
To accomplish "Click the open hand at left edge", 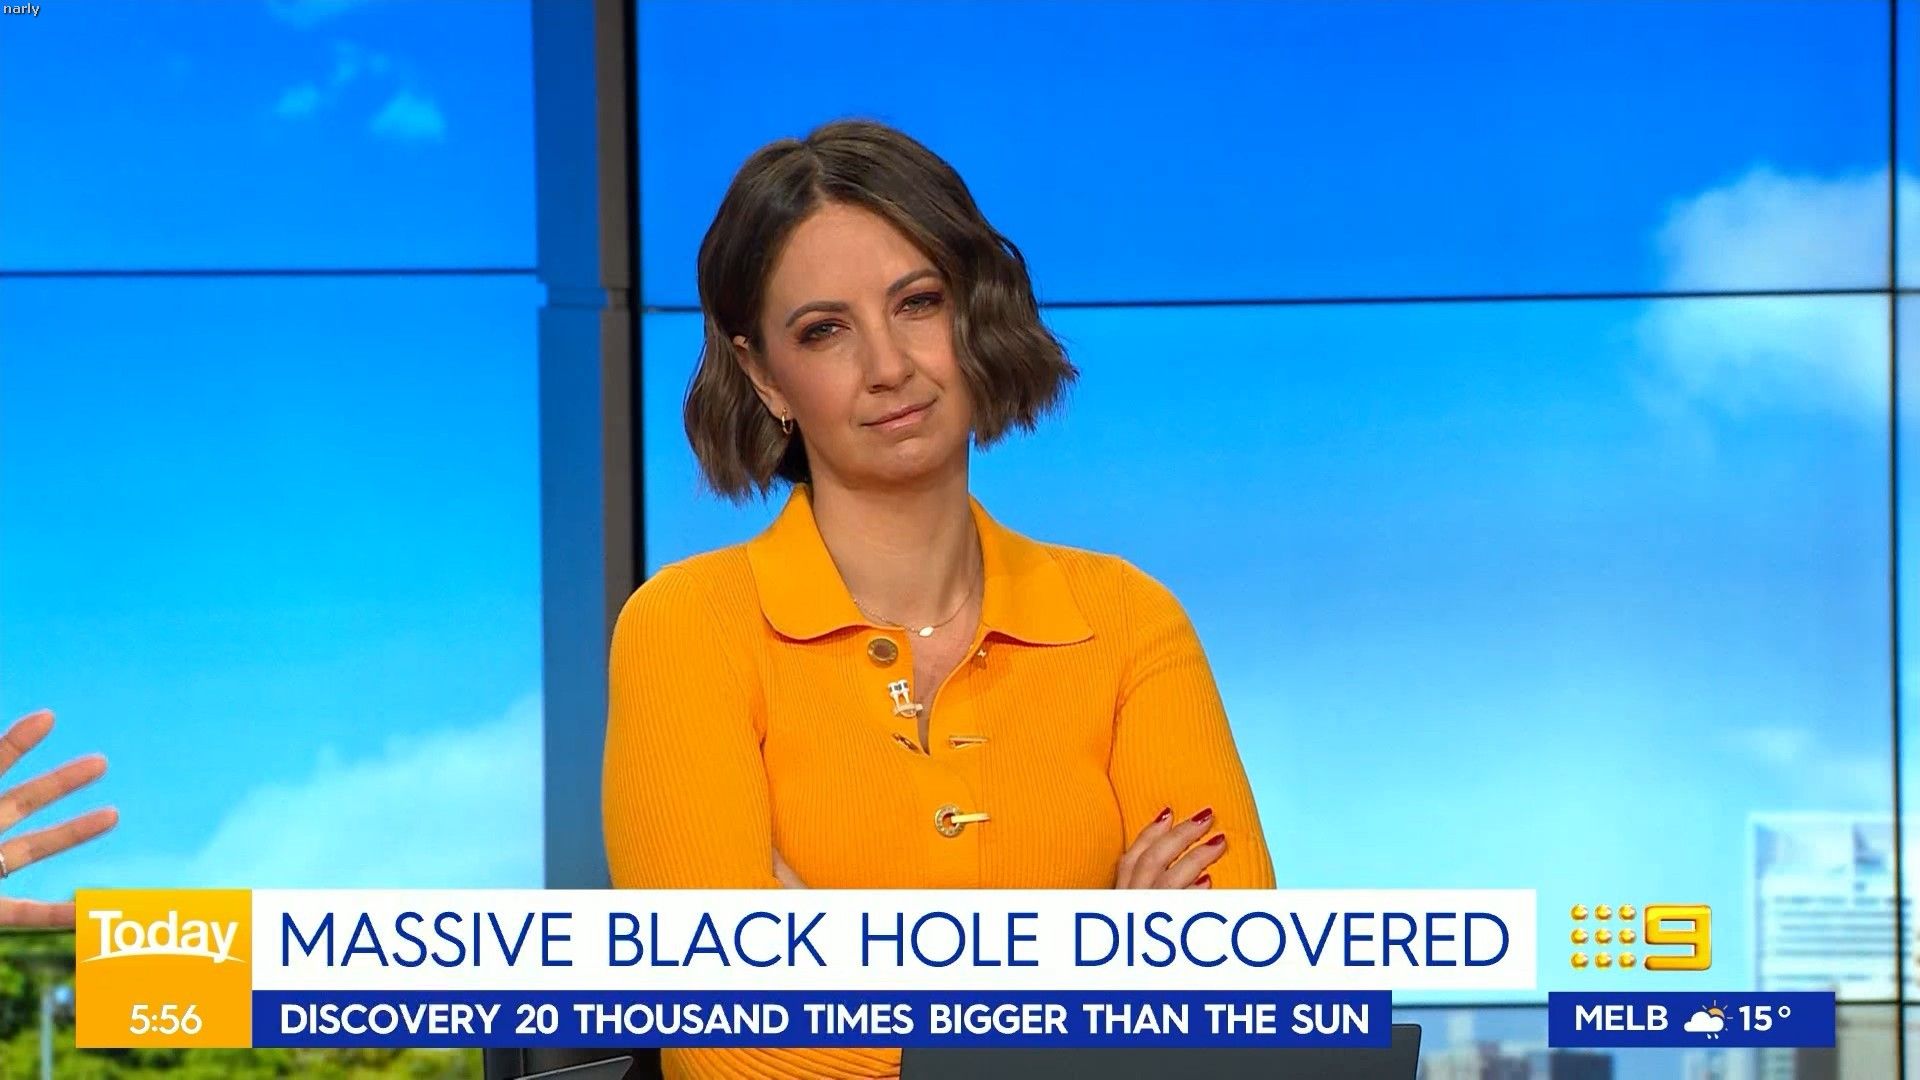I will 45,790.
